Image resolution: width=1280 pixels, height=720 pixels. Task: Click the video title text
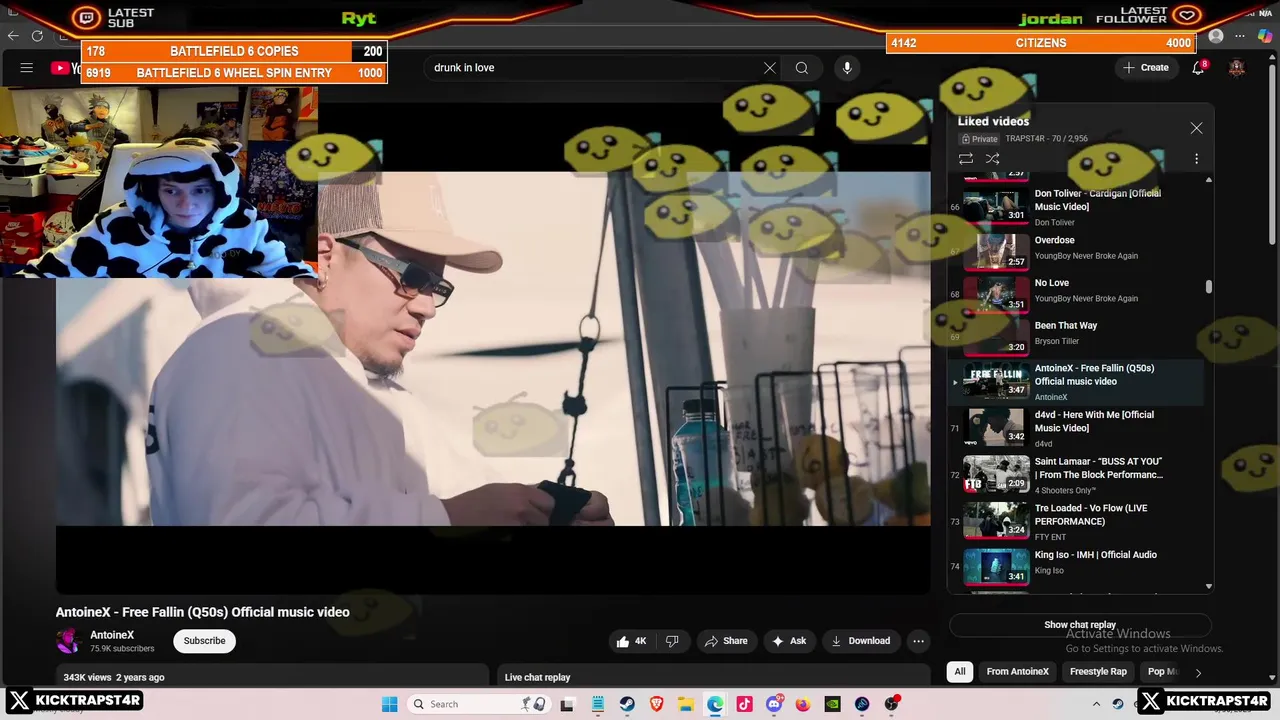pyautogui.click(x=203, y=612)
